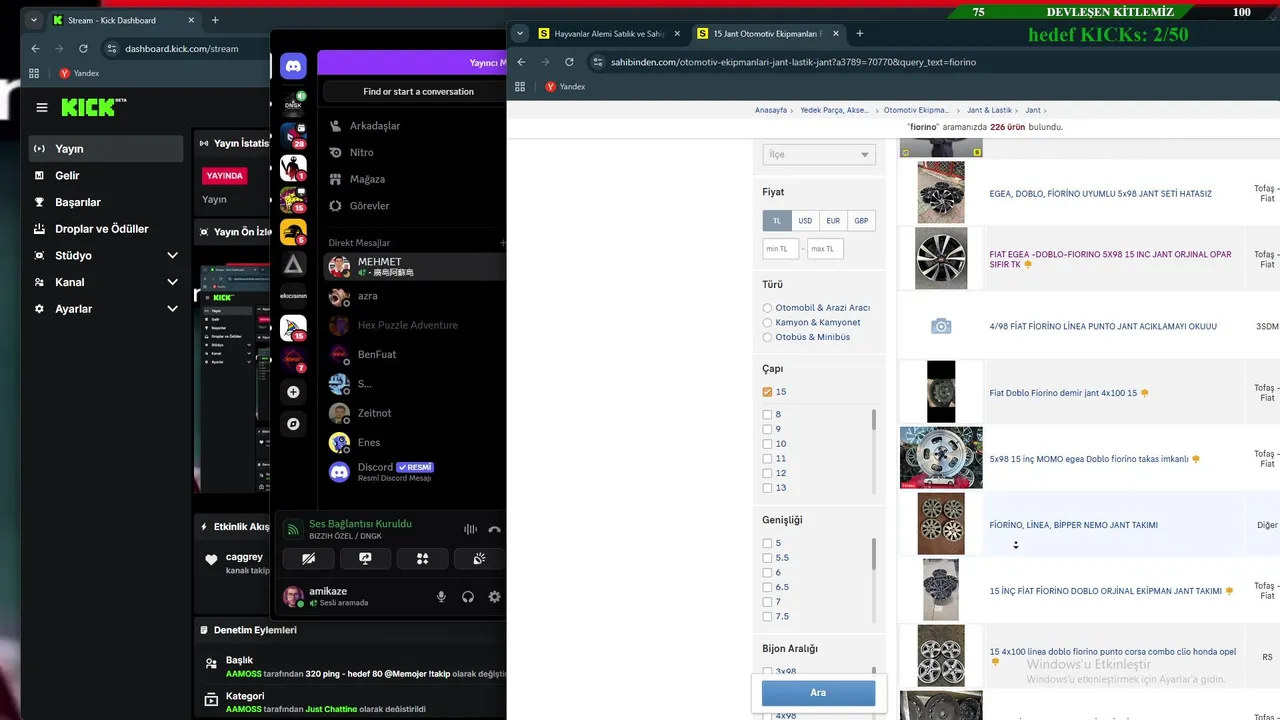The width and height of the screenshot is (1280, 720).
Task: Click Find or start a conversation
Action: (x=418, y=91)
